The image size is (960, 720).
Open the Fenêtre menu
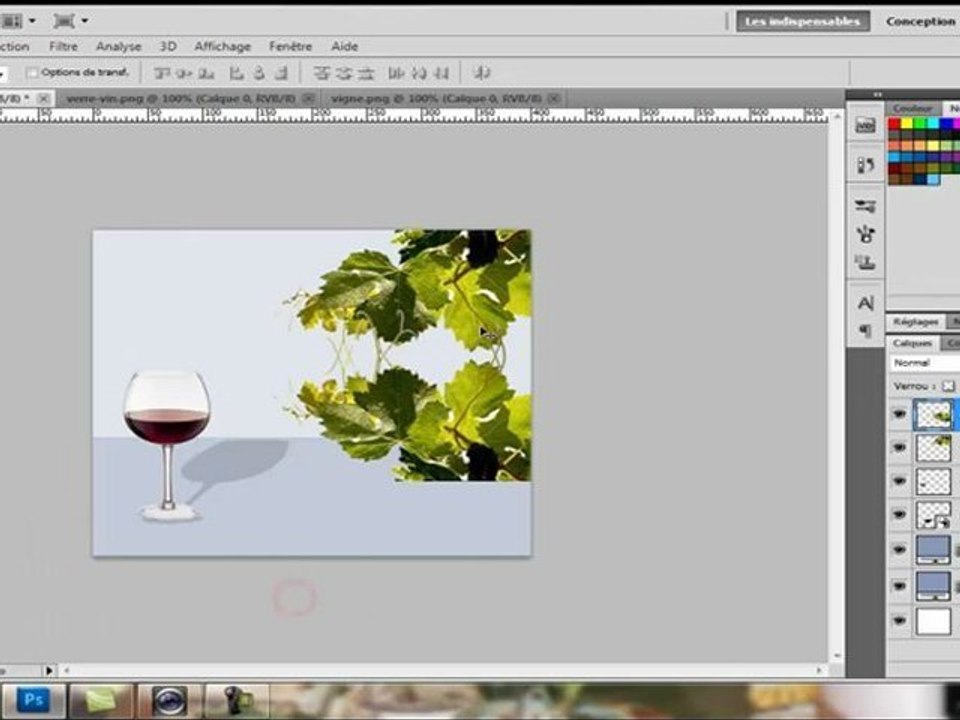point(290,47)
